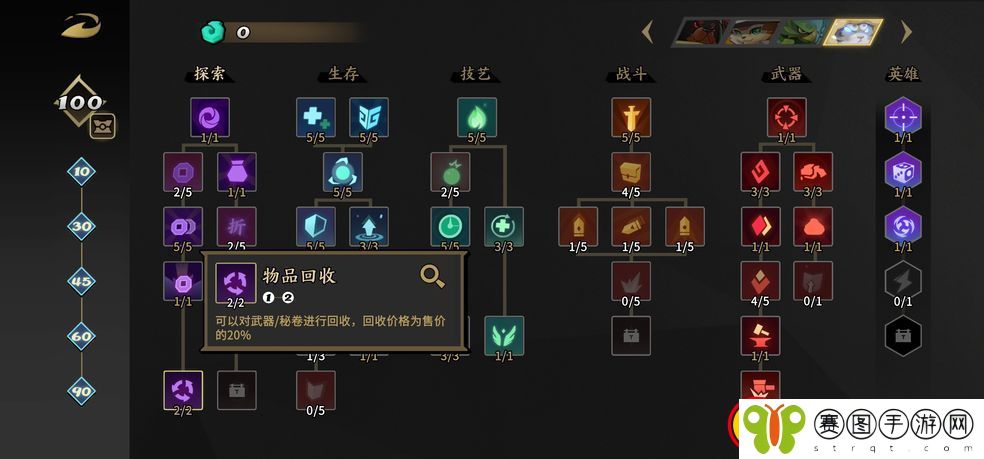Select the crosshair skill under 武器
The width and height of the screenshot is (984, 459).
click(786, 117)
